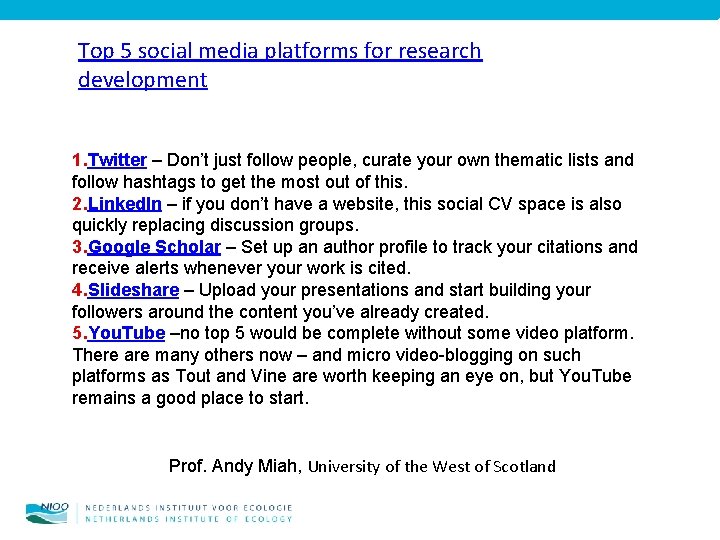Click 'platforms as Tout and Vine' text line
This screenshot has height=540, width=720.
pos(351,376)
